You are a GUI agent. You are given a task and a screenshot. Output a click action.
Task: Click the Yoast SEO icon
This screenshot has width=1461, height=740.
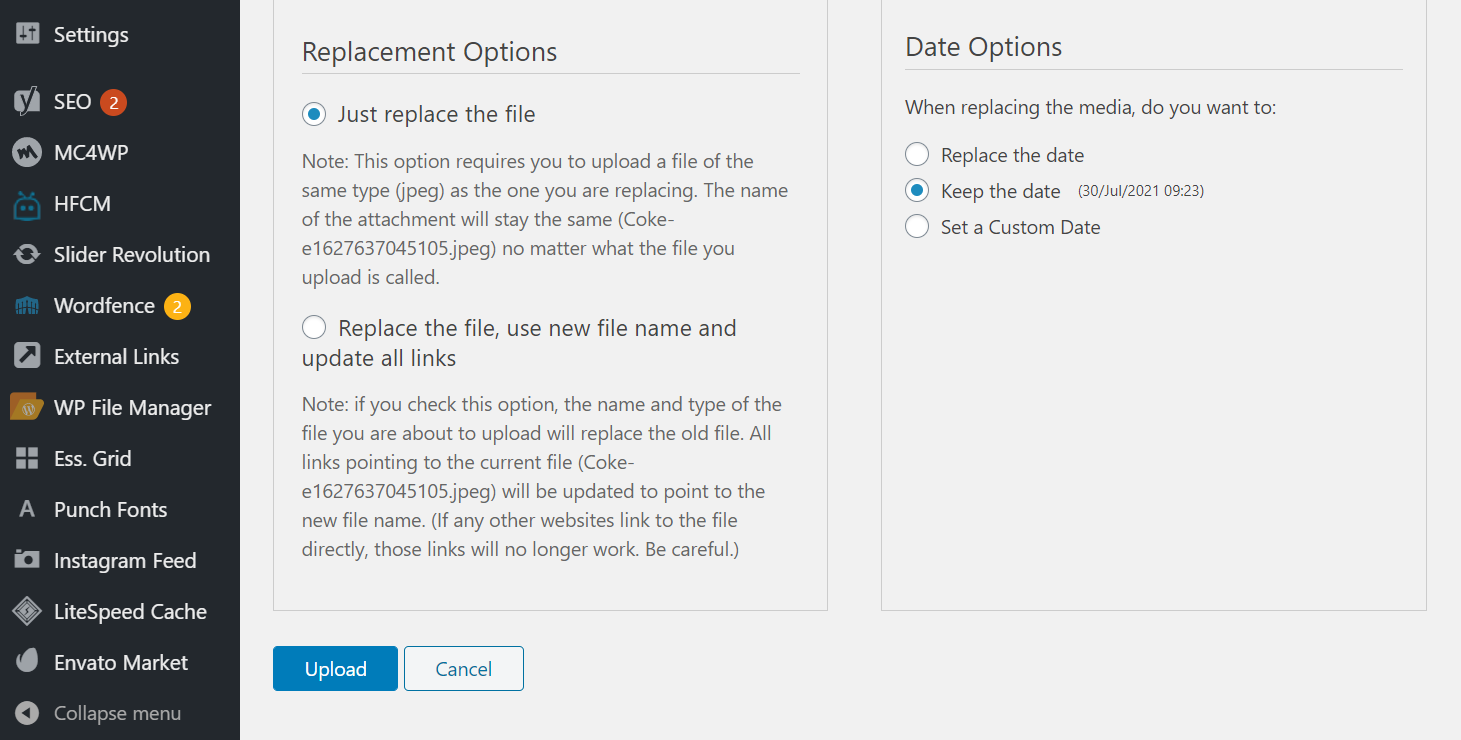(x=27, y=101)
